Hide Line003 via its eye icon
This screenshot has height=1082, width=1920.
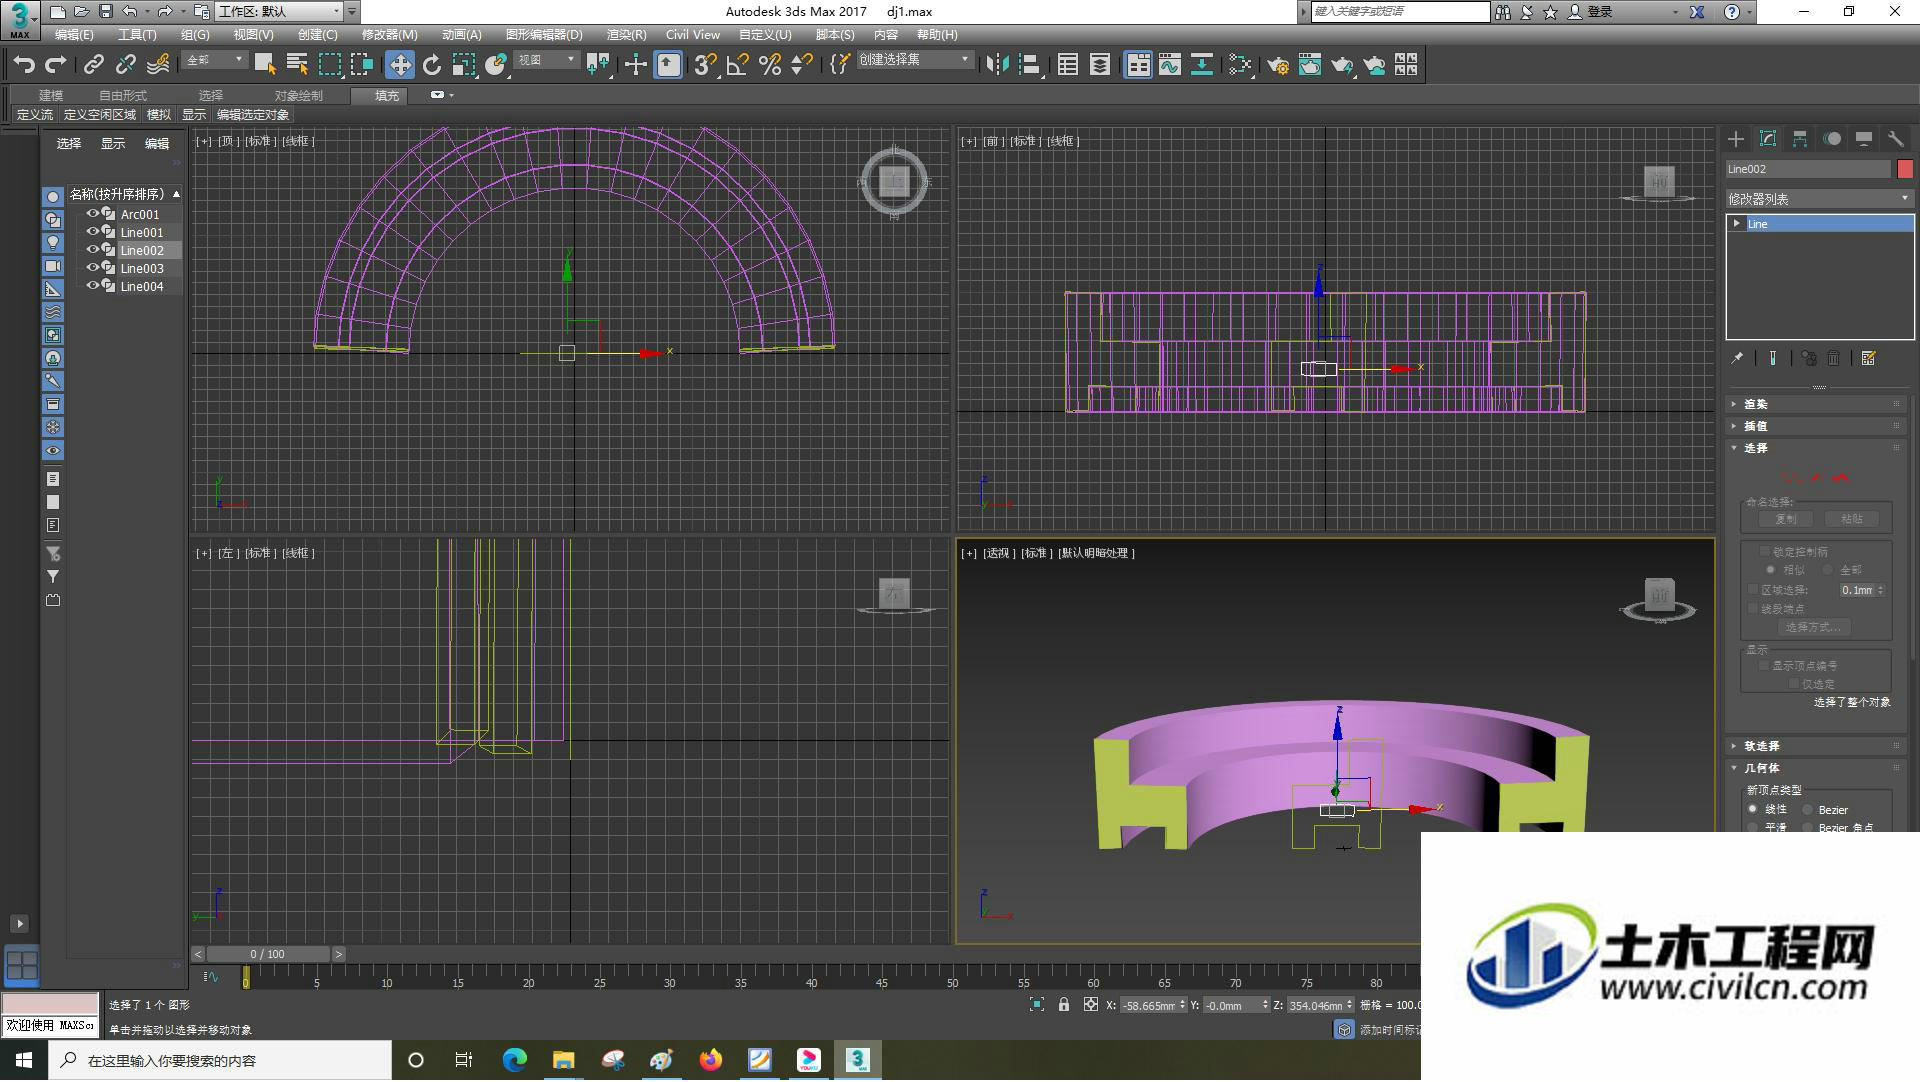pyautogui.click(x=93, y=268)
